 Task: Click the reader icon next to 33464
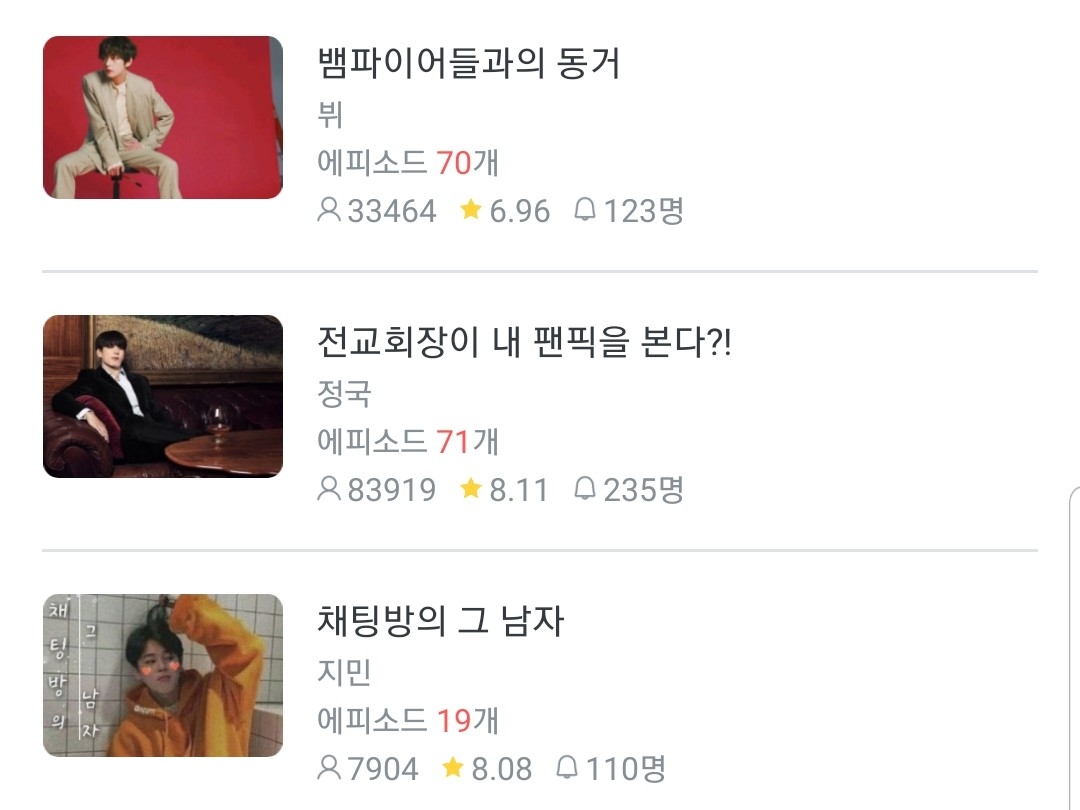329,209
